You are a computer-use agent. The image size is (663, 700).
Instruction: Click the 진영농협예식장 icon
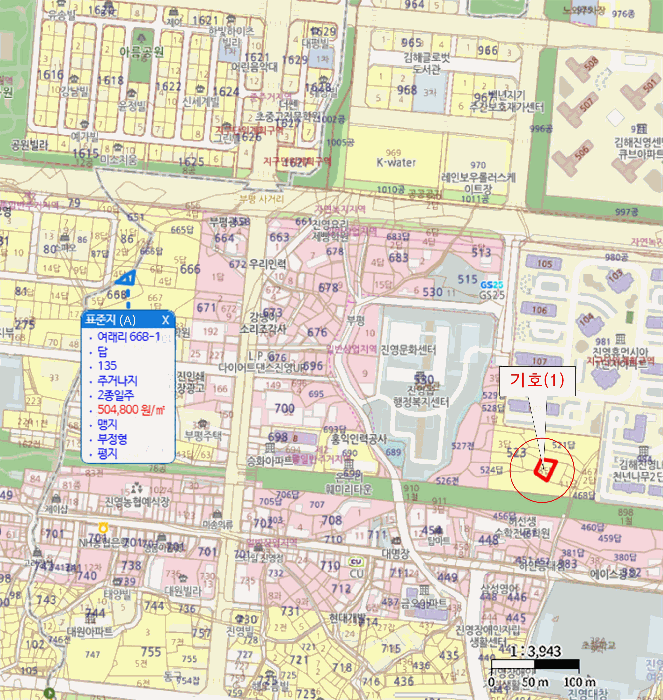[136, 488]
